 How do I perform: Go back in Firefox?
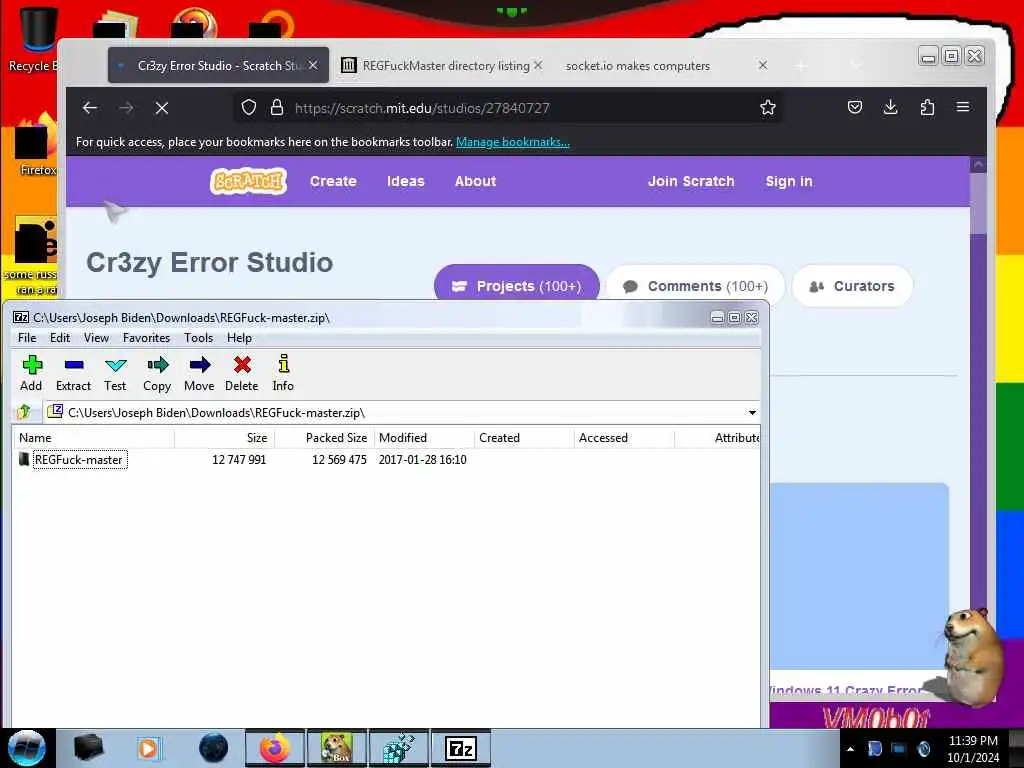(90, 108)
